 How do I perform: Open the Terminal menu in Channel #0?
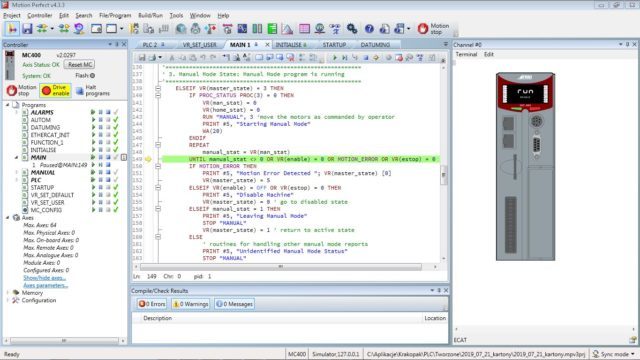[x=466, y=54]
